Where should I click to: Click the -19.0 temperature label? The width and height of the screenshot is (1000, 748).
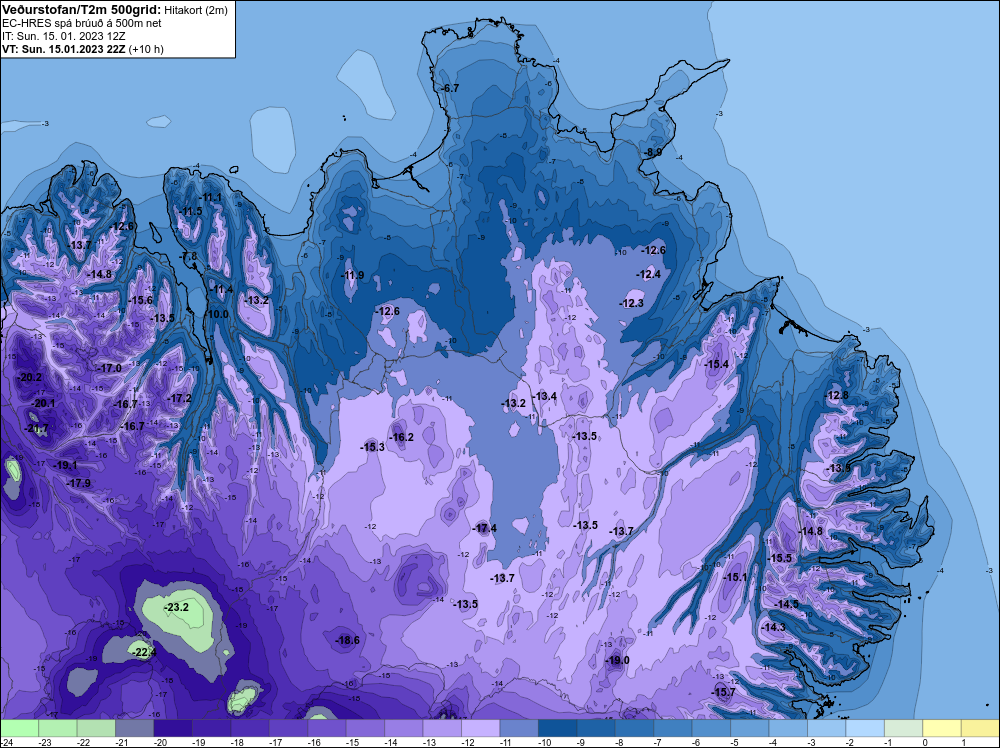(x=617, y=660)
